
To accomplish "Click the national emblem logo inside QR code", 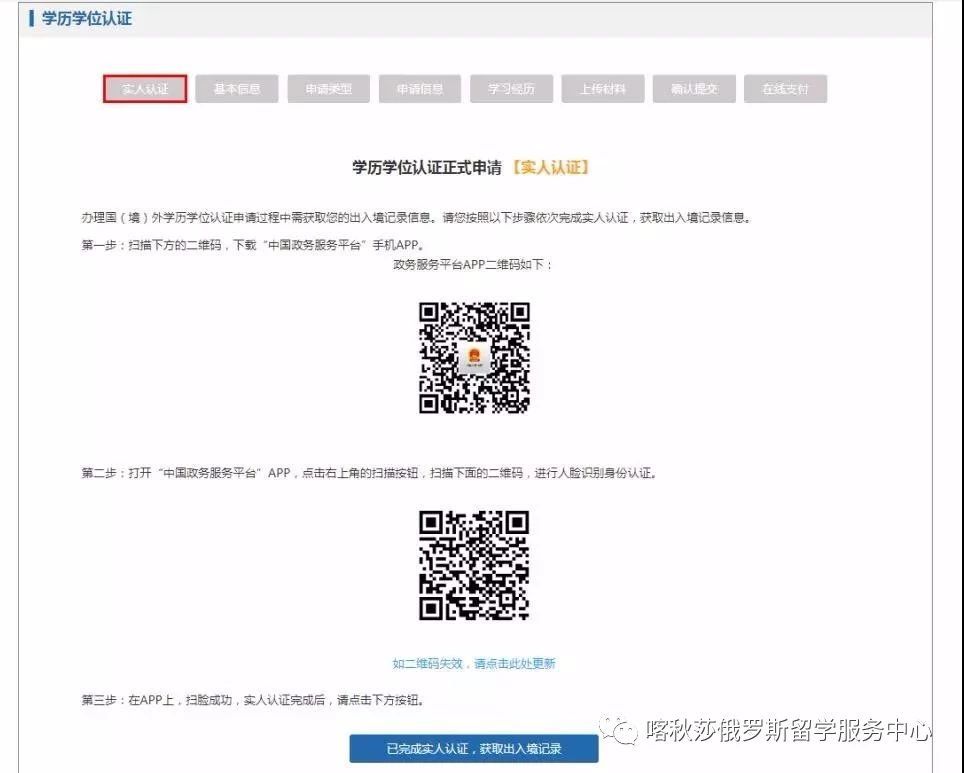I will click(x=474, y=357).
